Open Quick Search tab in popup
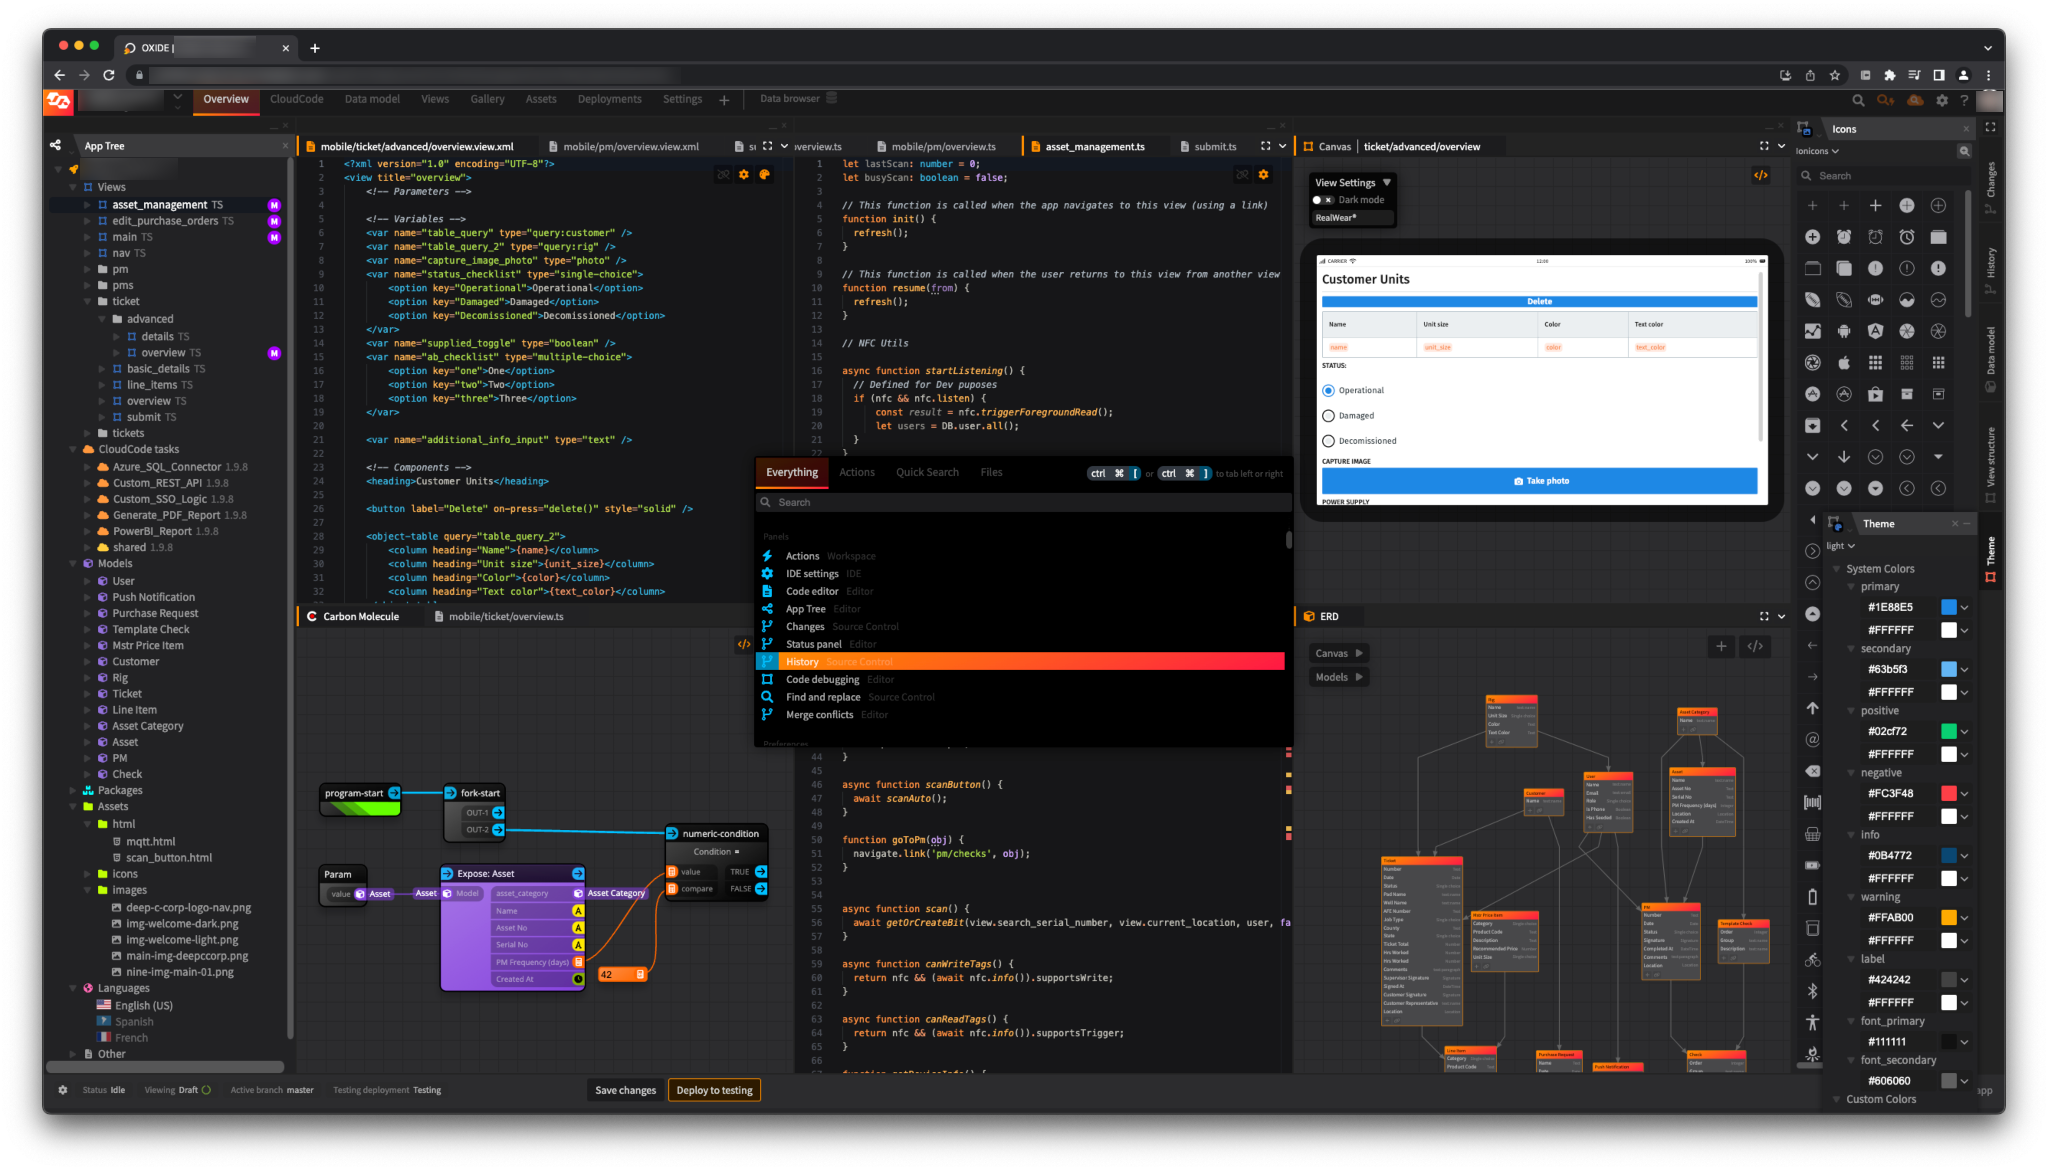The height and width of the screenshot is (1170, 2048). (x=927, y=472)
